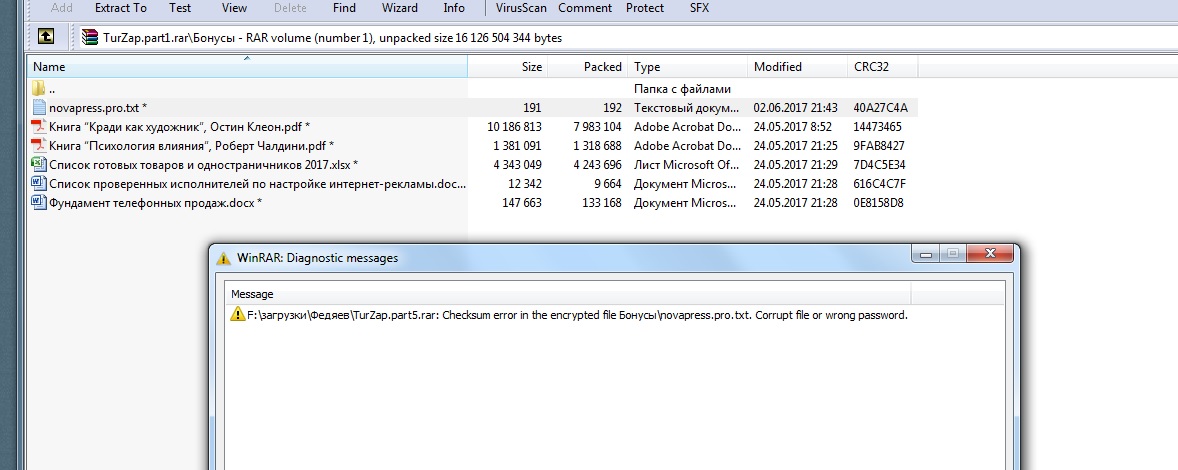Screen dimensions: 1178x470
Task: Select Список готовых товаров xlsx file
Action: tap(473, 164)
